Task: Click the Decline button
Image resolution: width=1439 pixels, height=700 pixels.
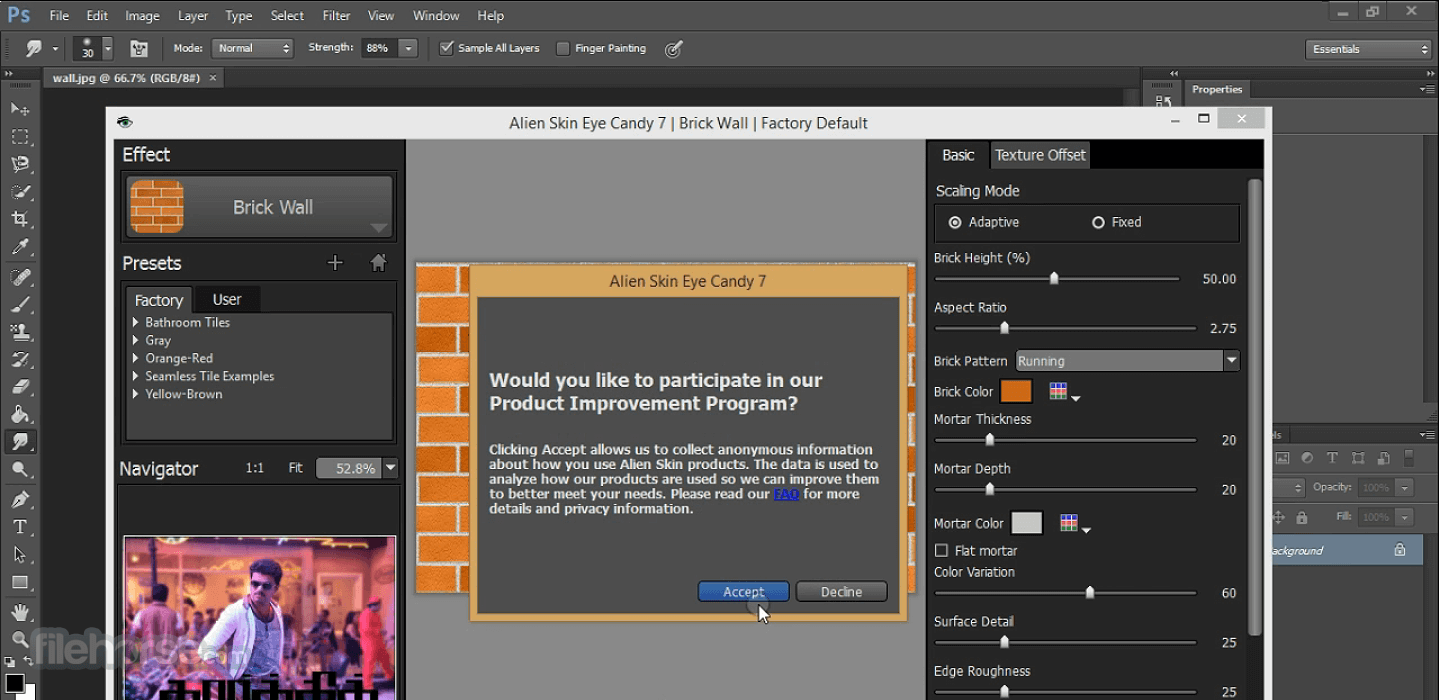Action: [x=841, y=592]
